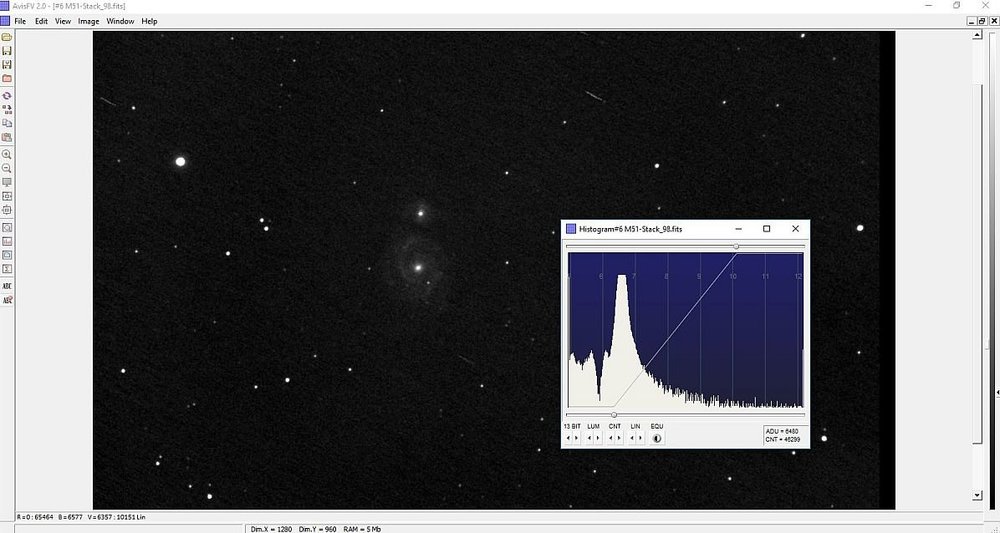Click the vertical scrollbar up arrow
The image size is (1000, 533).
pyautogui.click(x=977, y=35)
